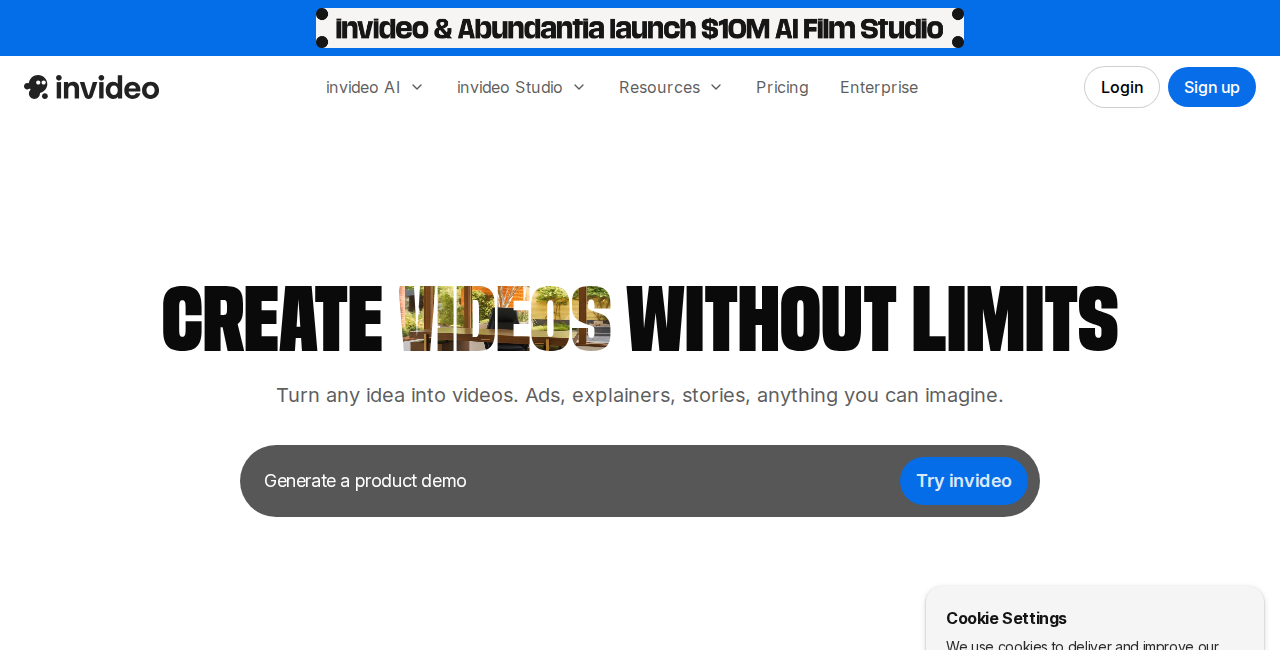The width and height of the screenshot is (1280, 650).
Task: Click the Try invideo button
Action: 963,481
